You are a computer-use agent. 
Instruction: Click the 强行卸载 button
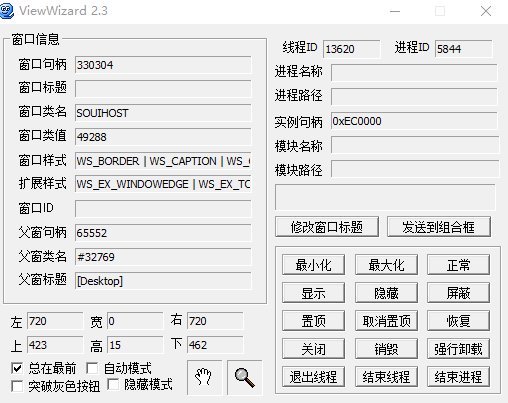point(458,349)
